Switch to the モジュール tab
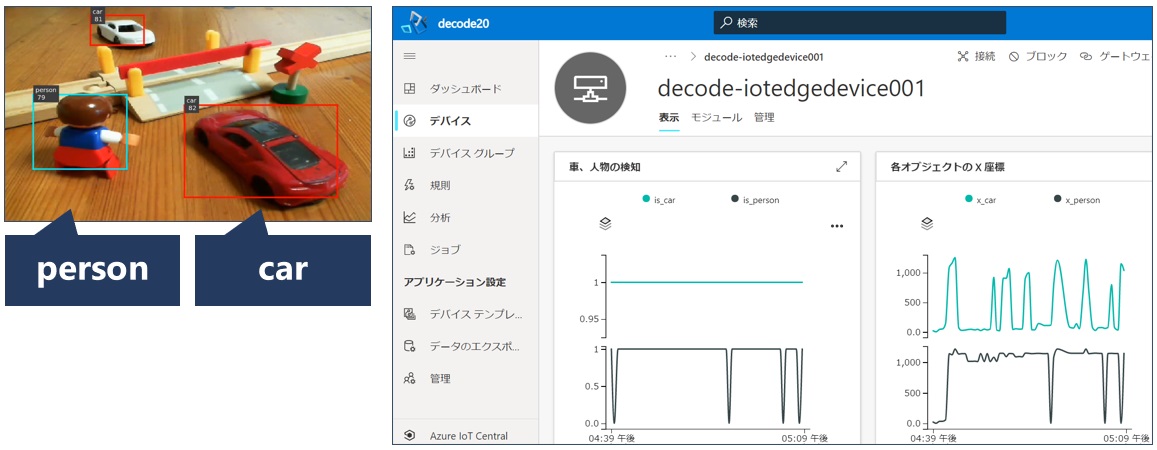Screen dimensions: 1157x450 click(716, 117)
